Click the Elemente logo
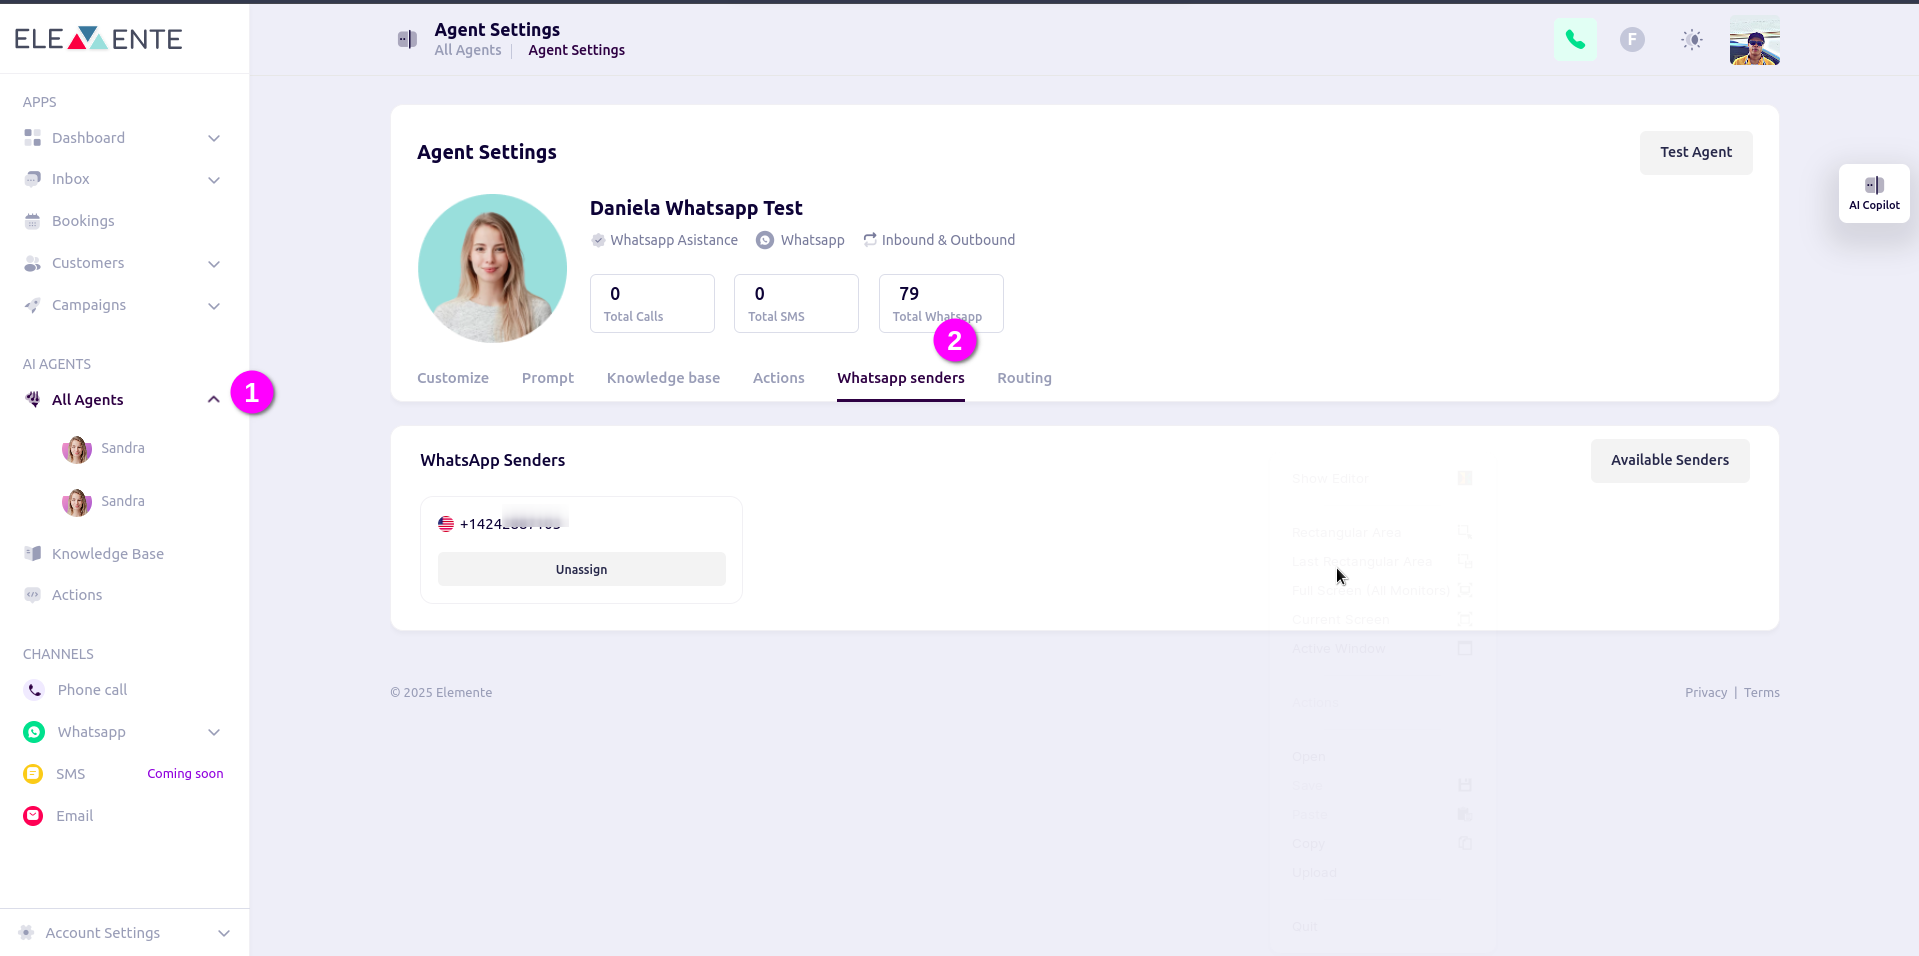Viewport: 1919px width, 956px height. [98, 38]
